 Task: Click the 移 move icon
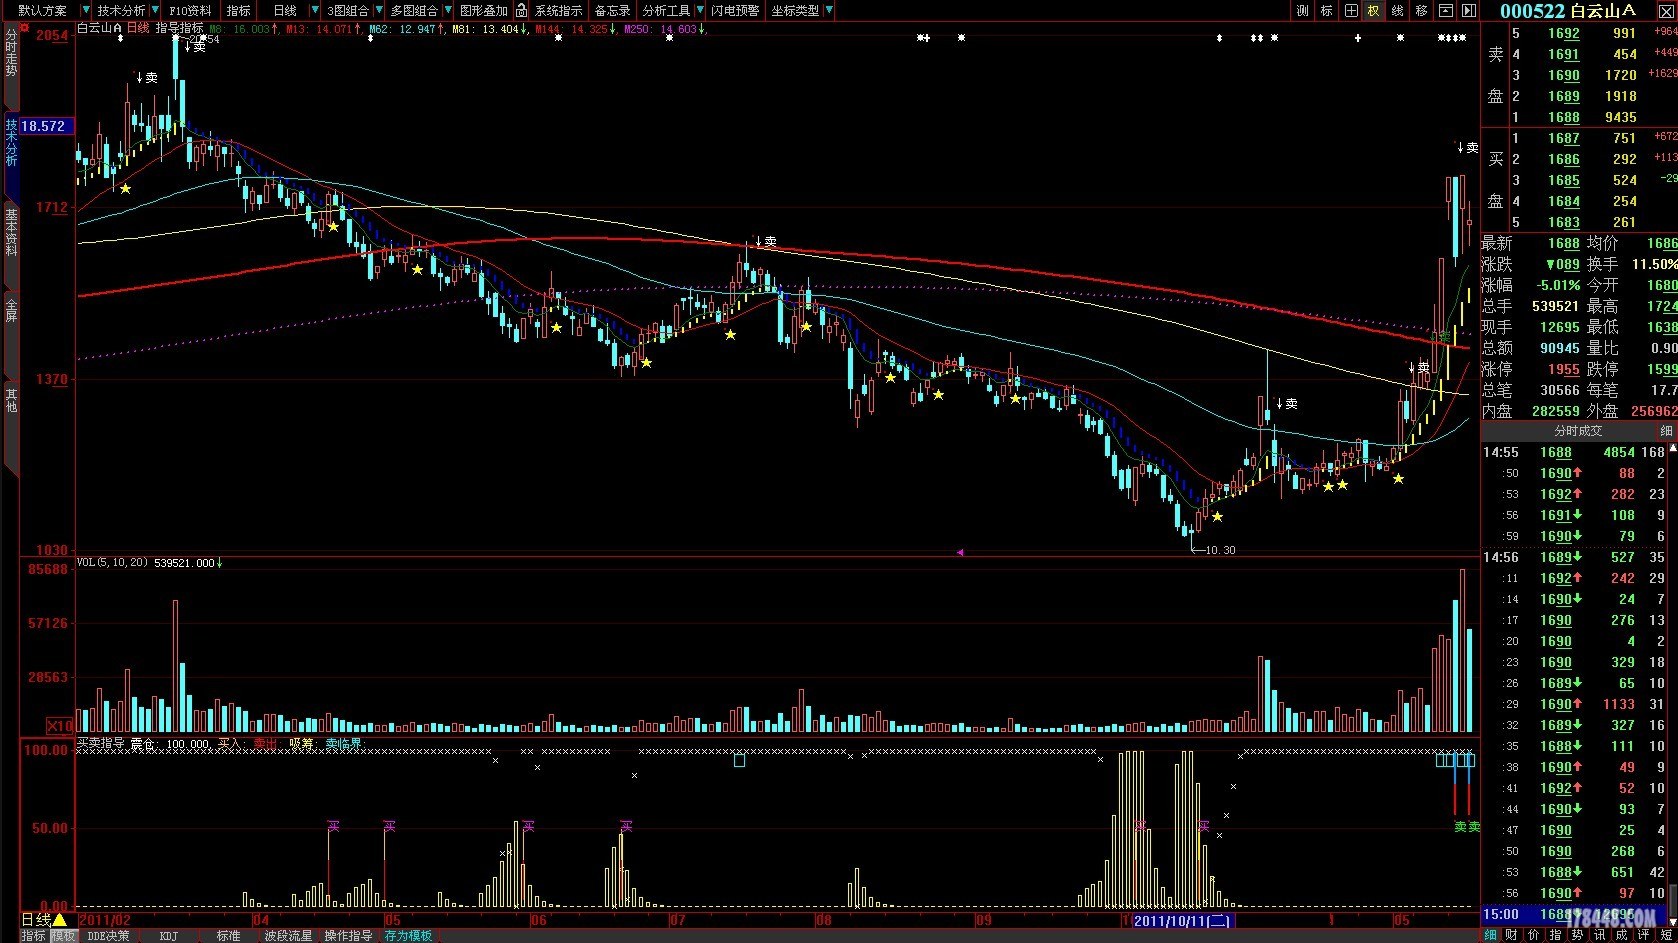click(1421, 10)
